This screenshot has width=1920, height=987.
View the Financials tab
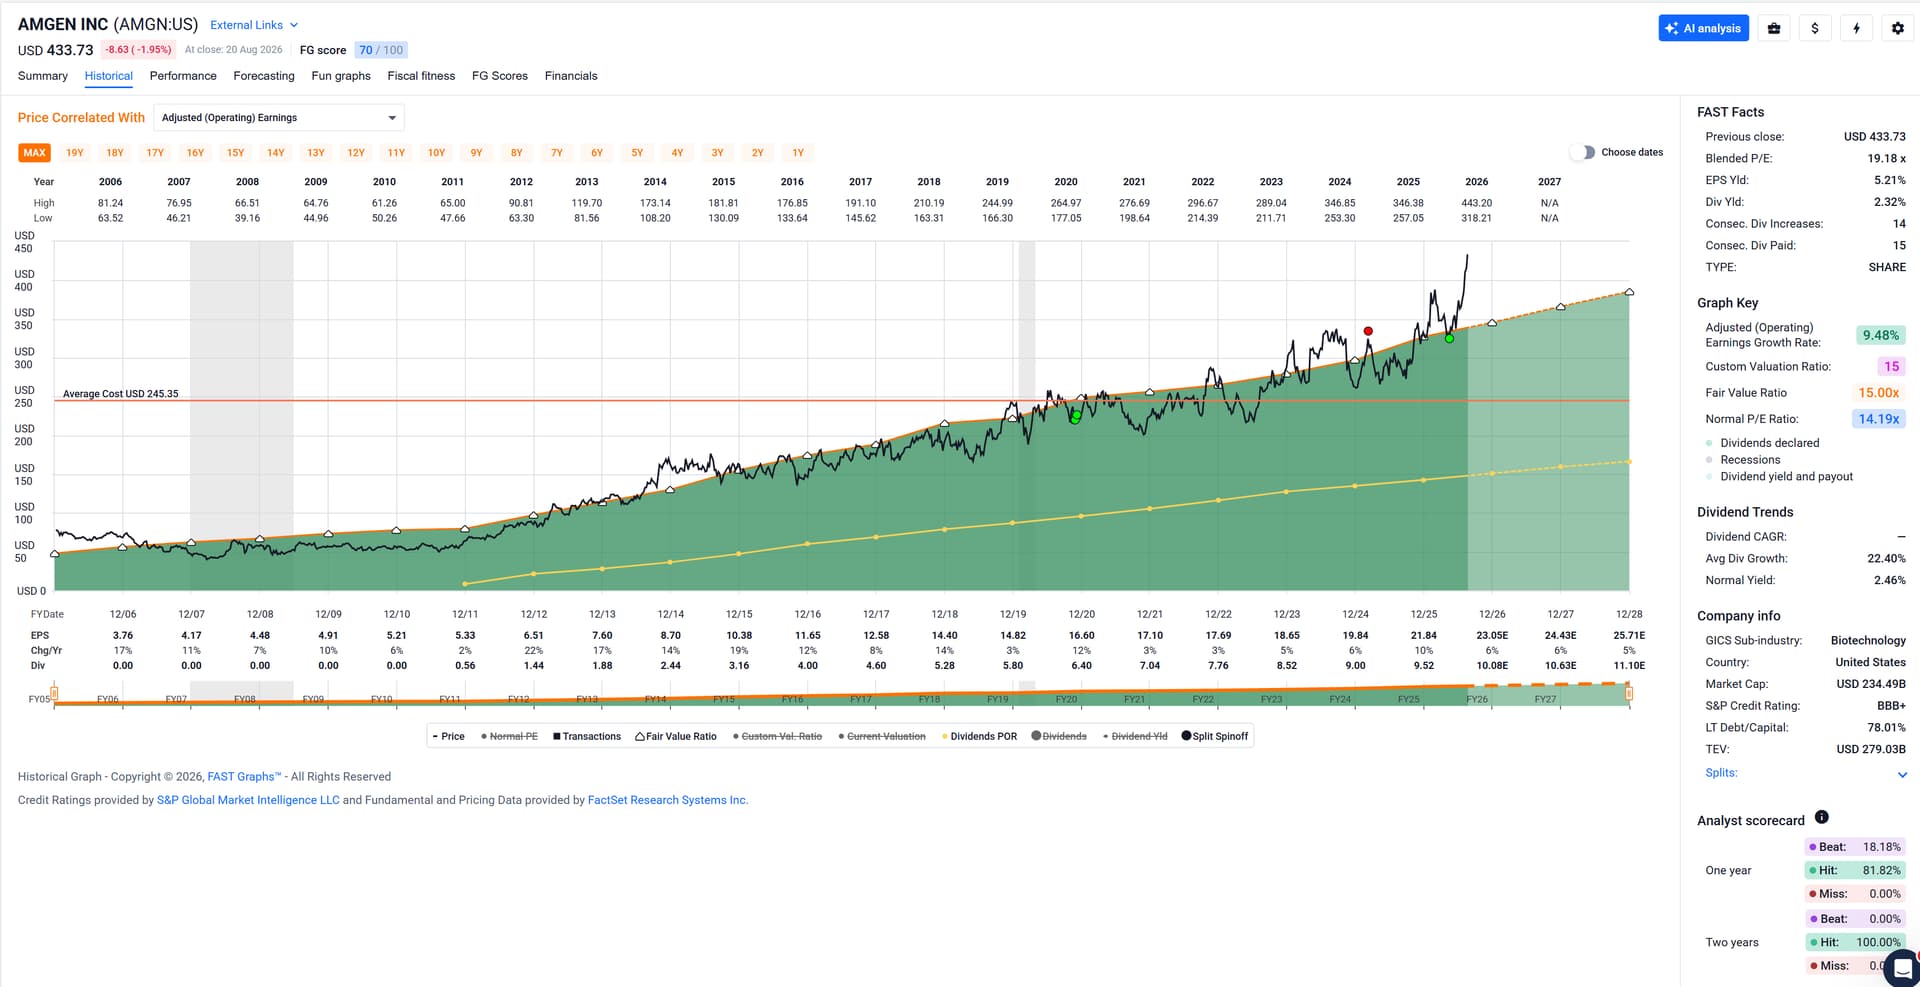[x=571, y=76]
